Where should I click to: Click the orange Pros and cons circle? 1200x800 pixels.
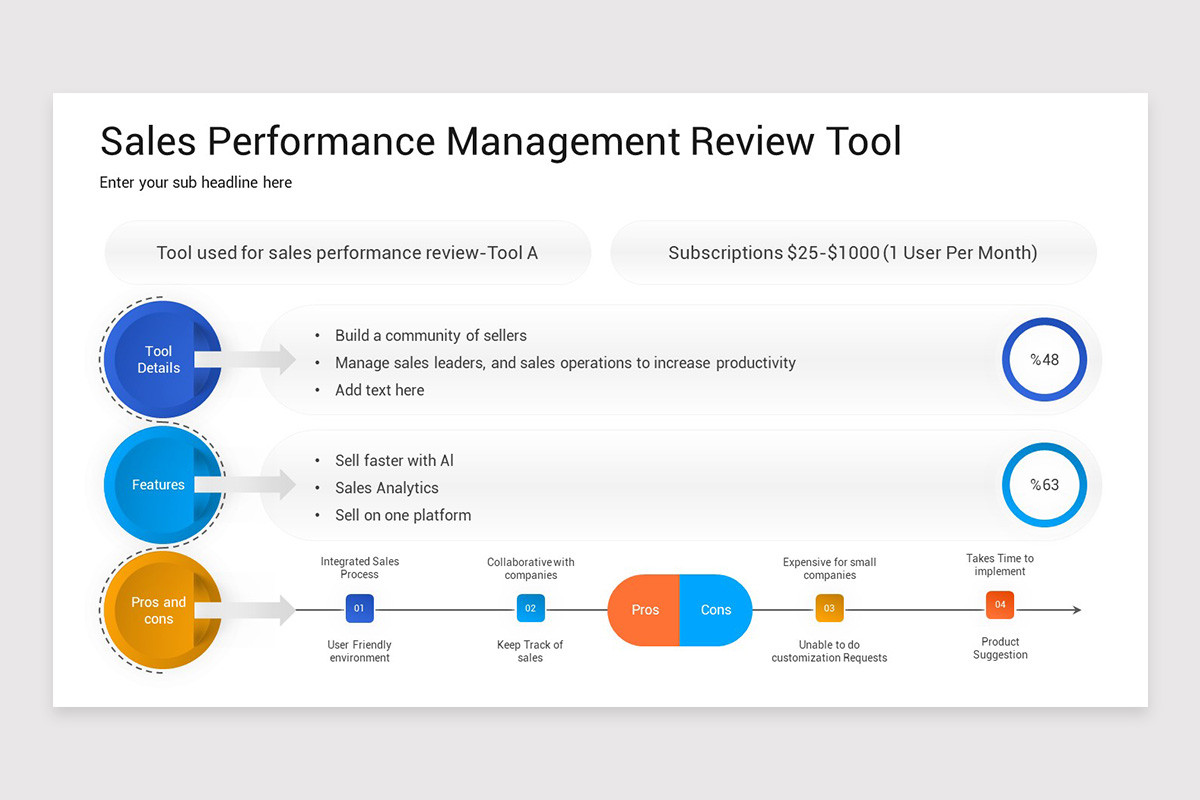[160, 610]
